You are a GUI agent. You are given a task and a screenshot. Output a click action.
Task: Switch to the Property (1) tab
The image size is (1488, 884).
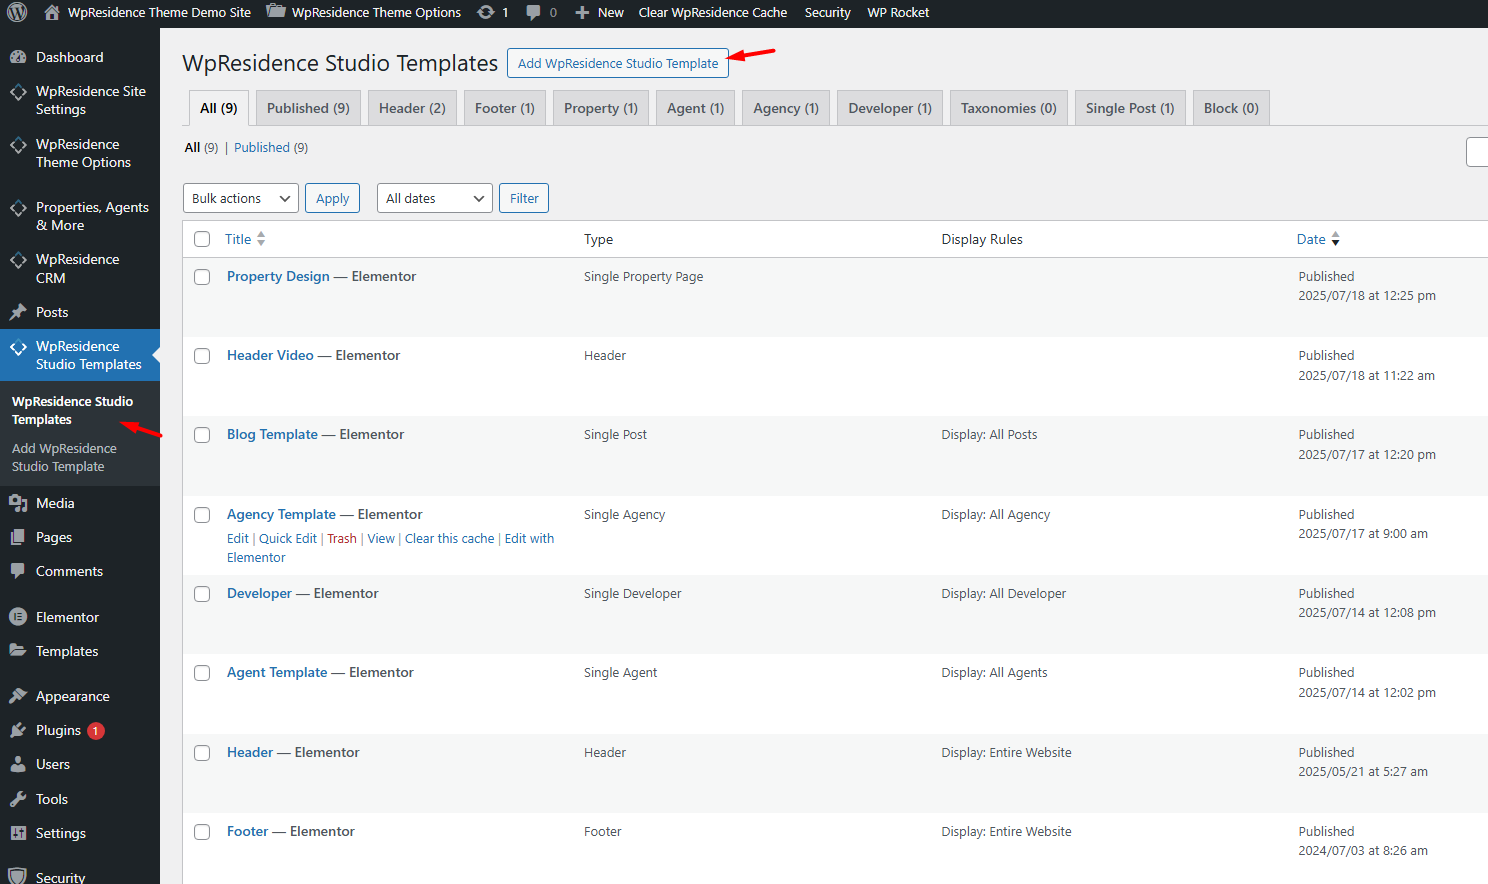[601, 108]
